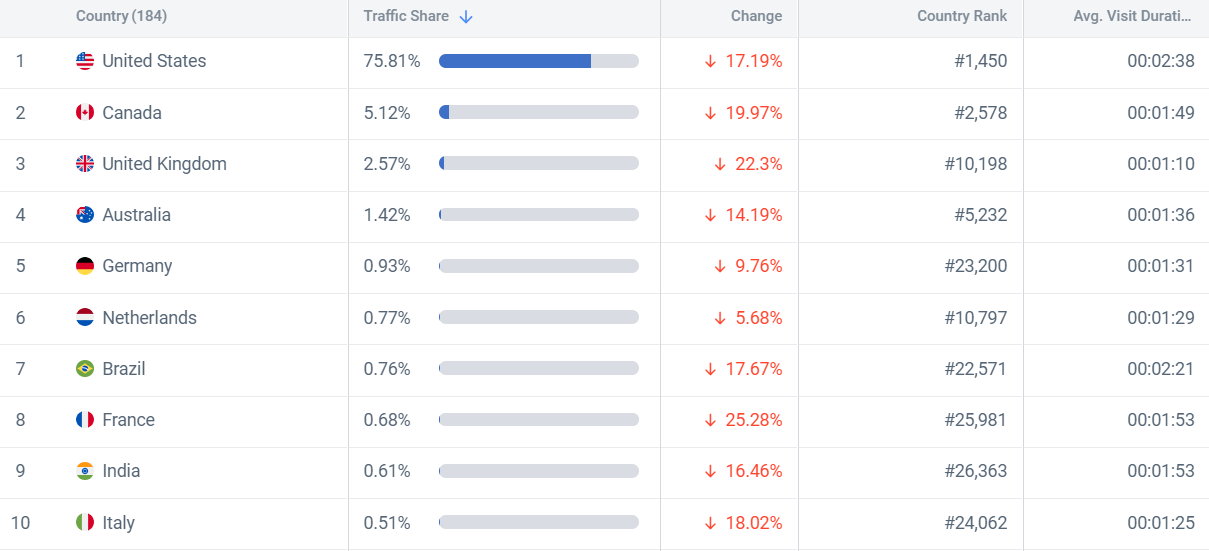
Task: Click the Brazil flag icon
Action: click(x=85, y=369)
